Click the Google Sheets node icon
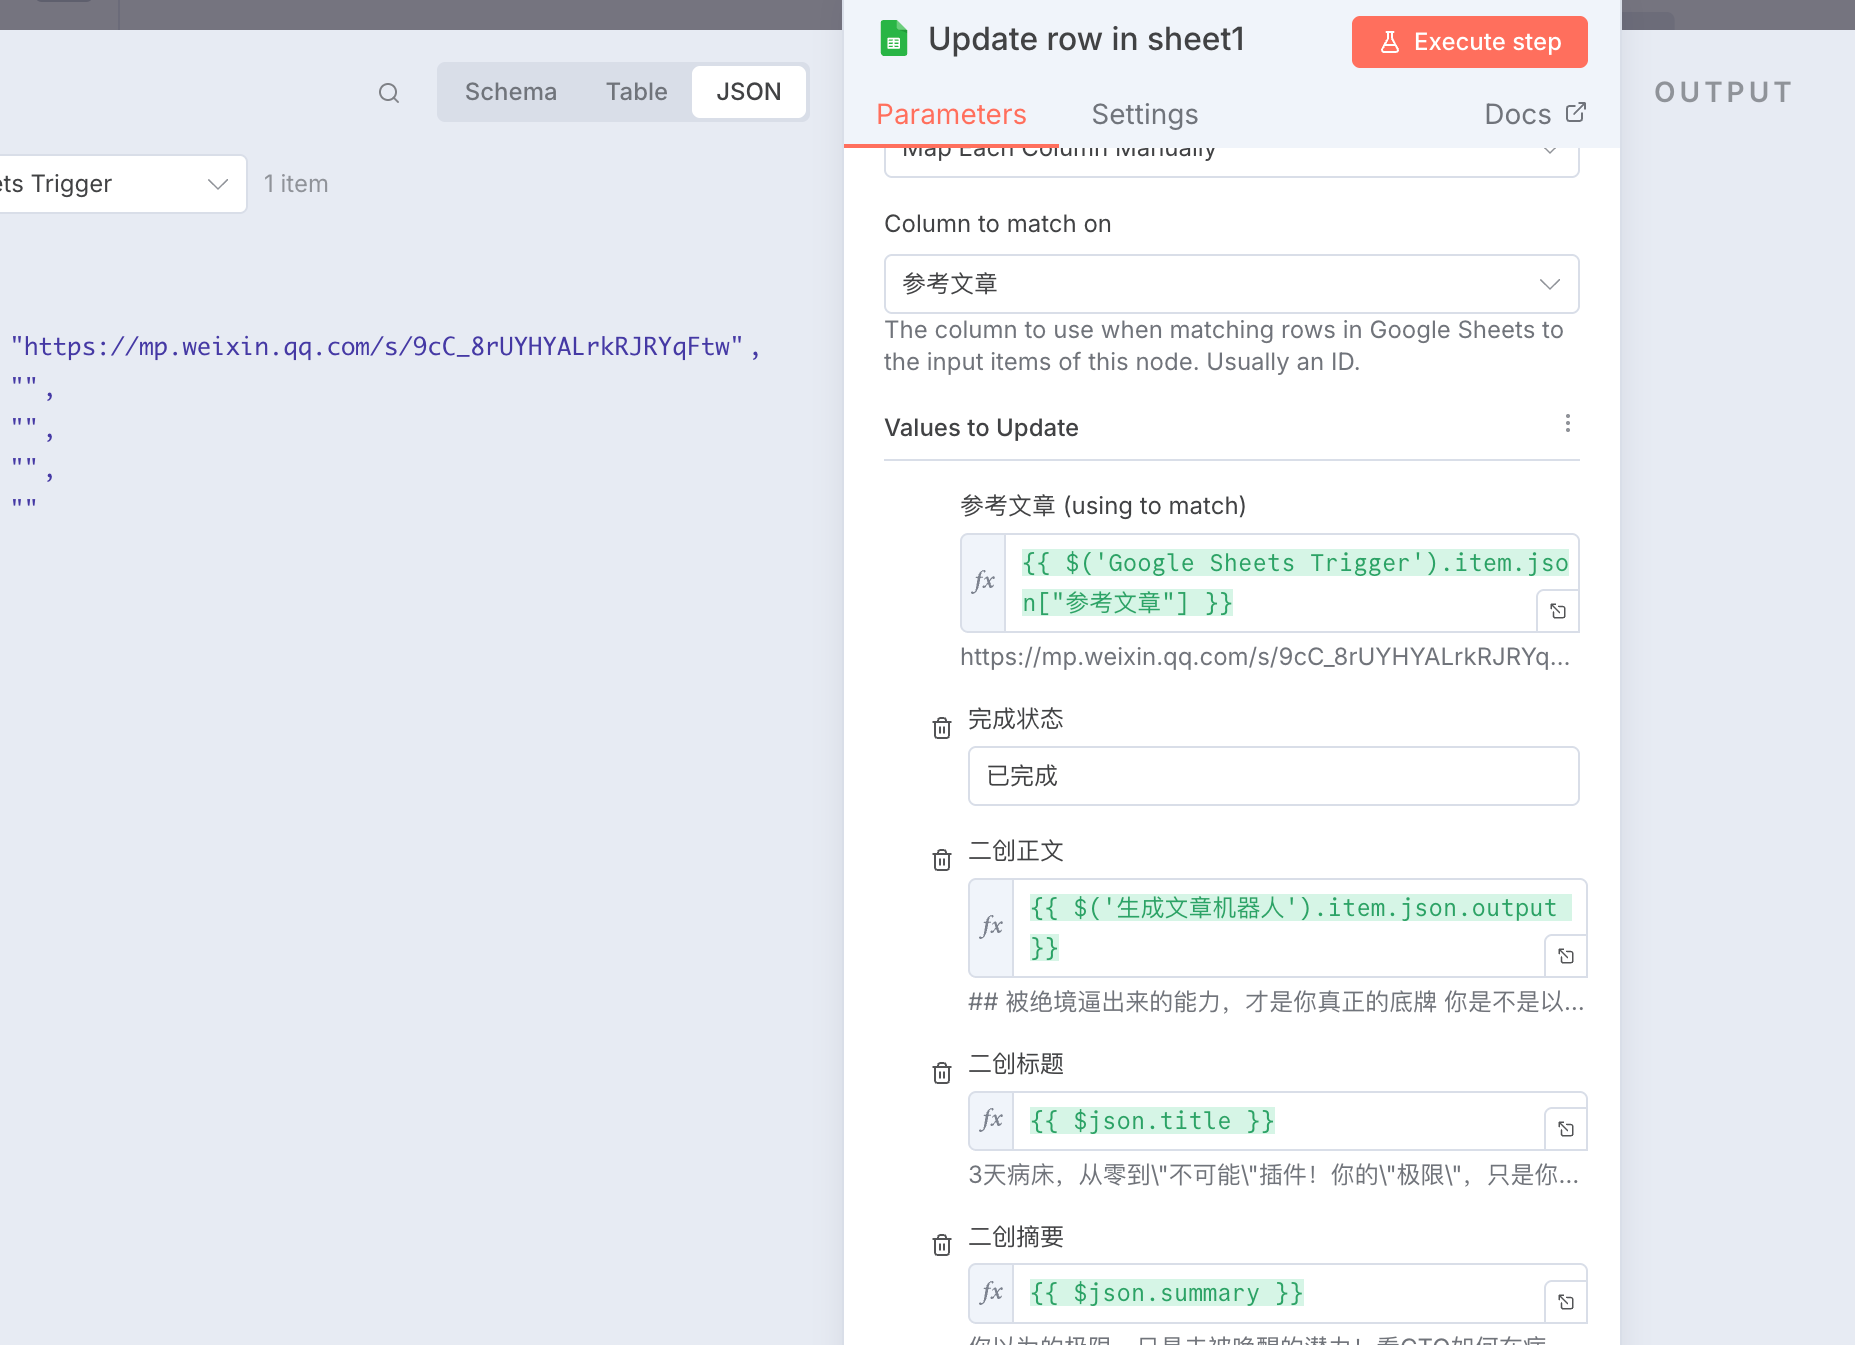The image size is (1856, 1346). pyautogui.click(x=894, y=39)
